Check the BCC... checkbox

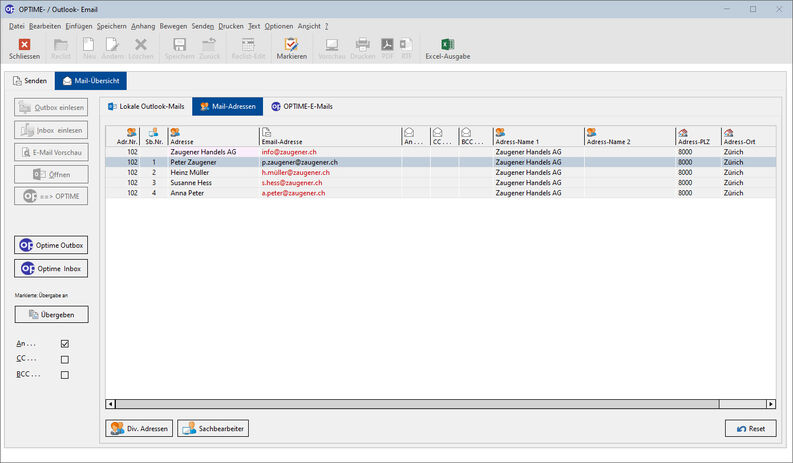pyautogui.click(x=65, y=375)
